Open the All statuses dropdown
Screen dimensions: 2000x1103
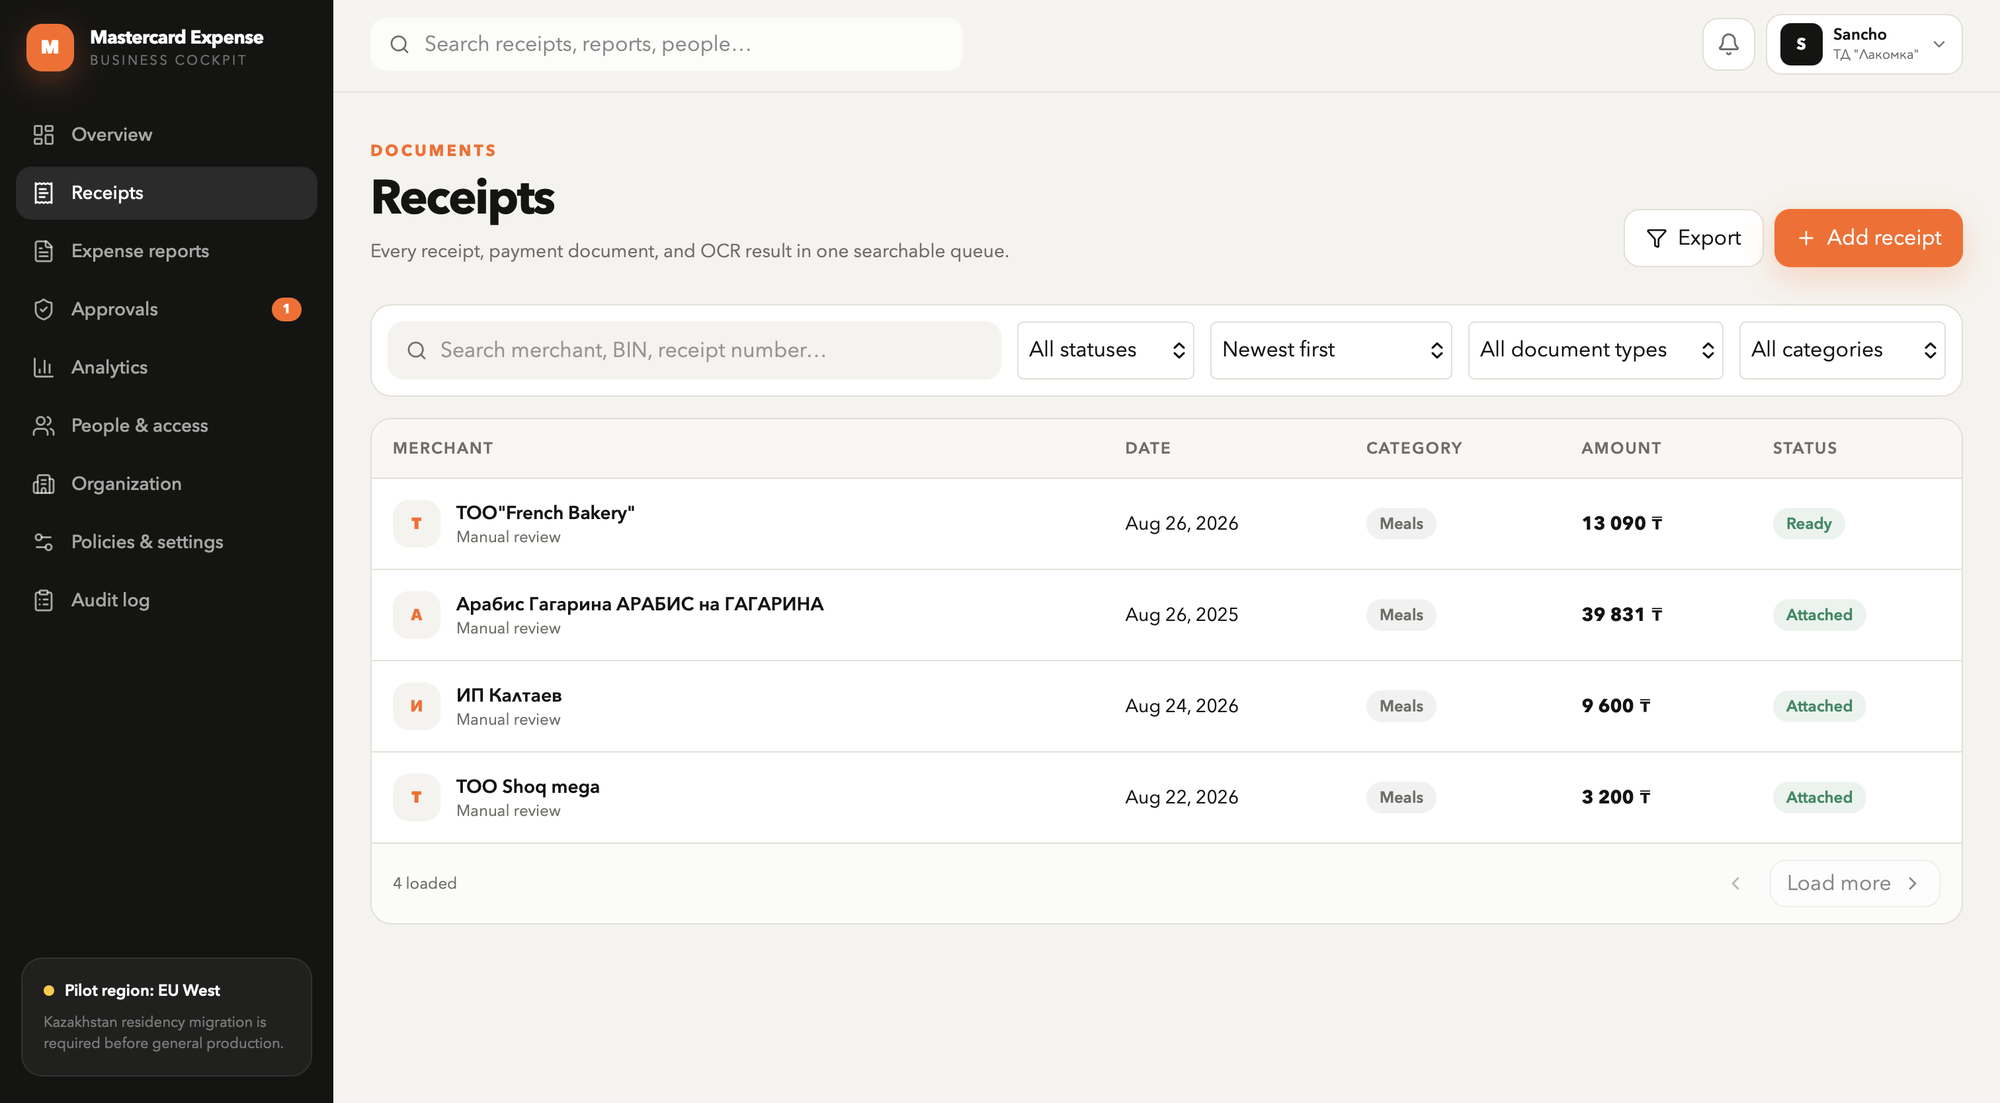(x=1105, y=350)
